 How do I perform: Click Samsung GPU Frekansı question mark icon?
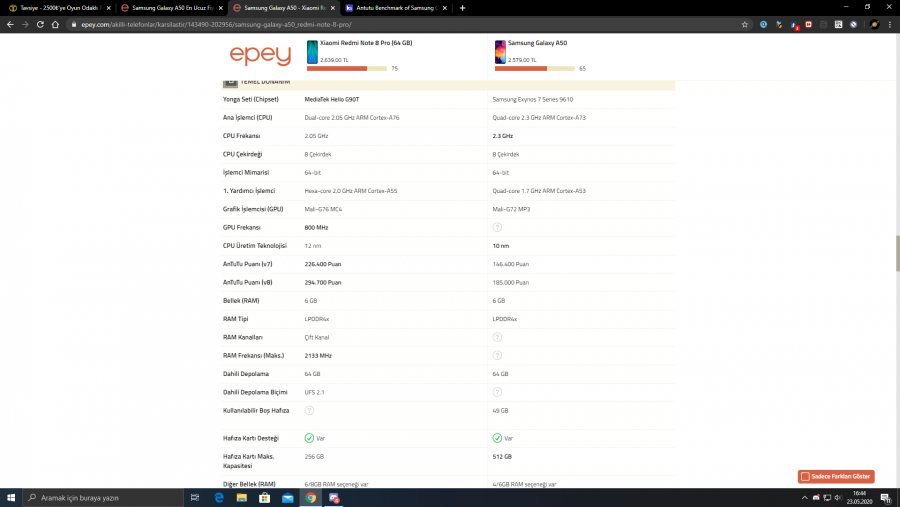[x=497, y=227]
